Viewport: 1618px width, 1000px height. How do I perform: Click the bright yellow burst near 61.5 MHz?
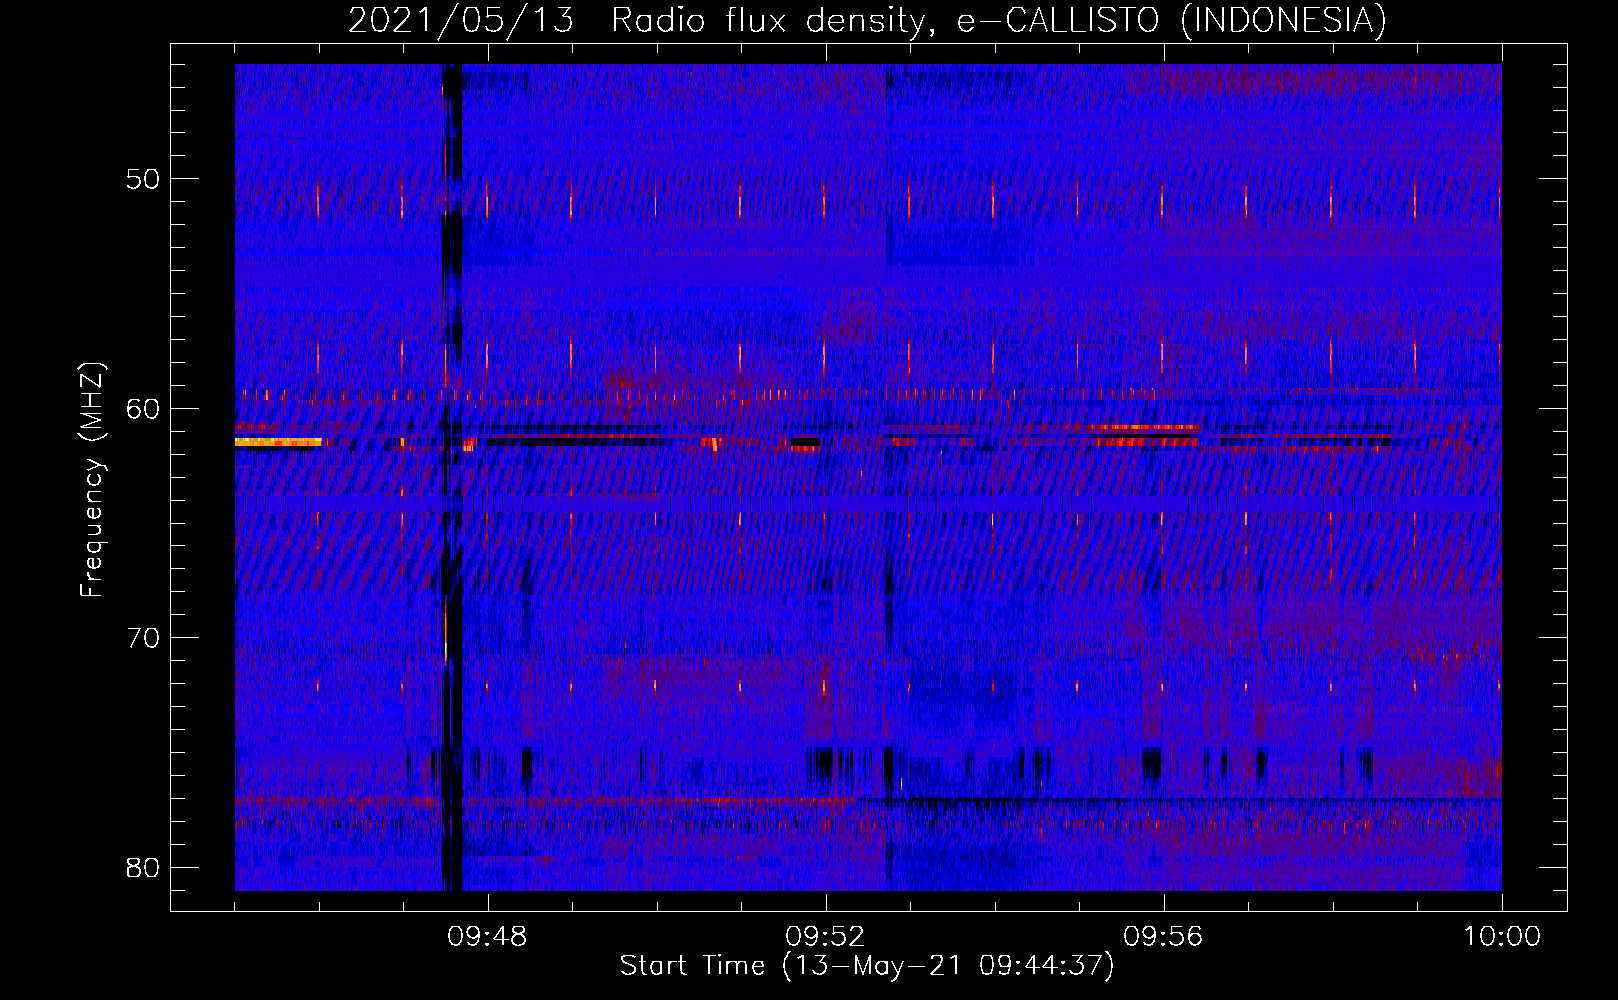278,441
